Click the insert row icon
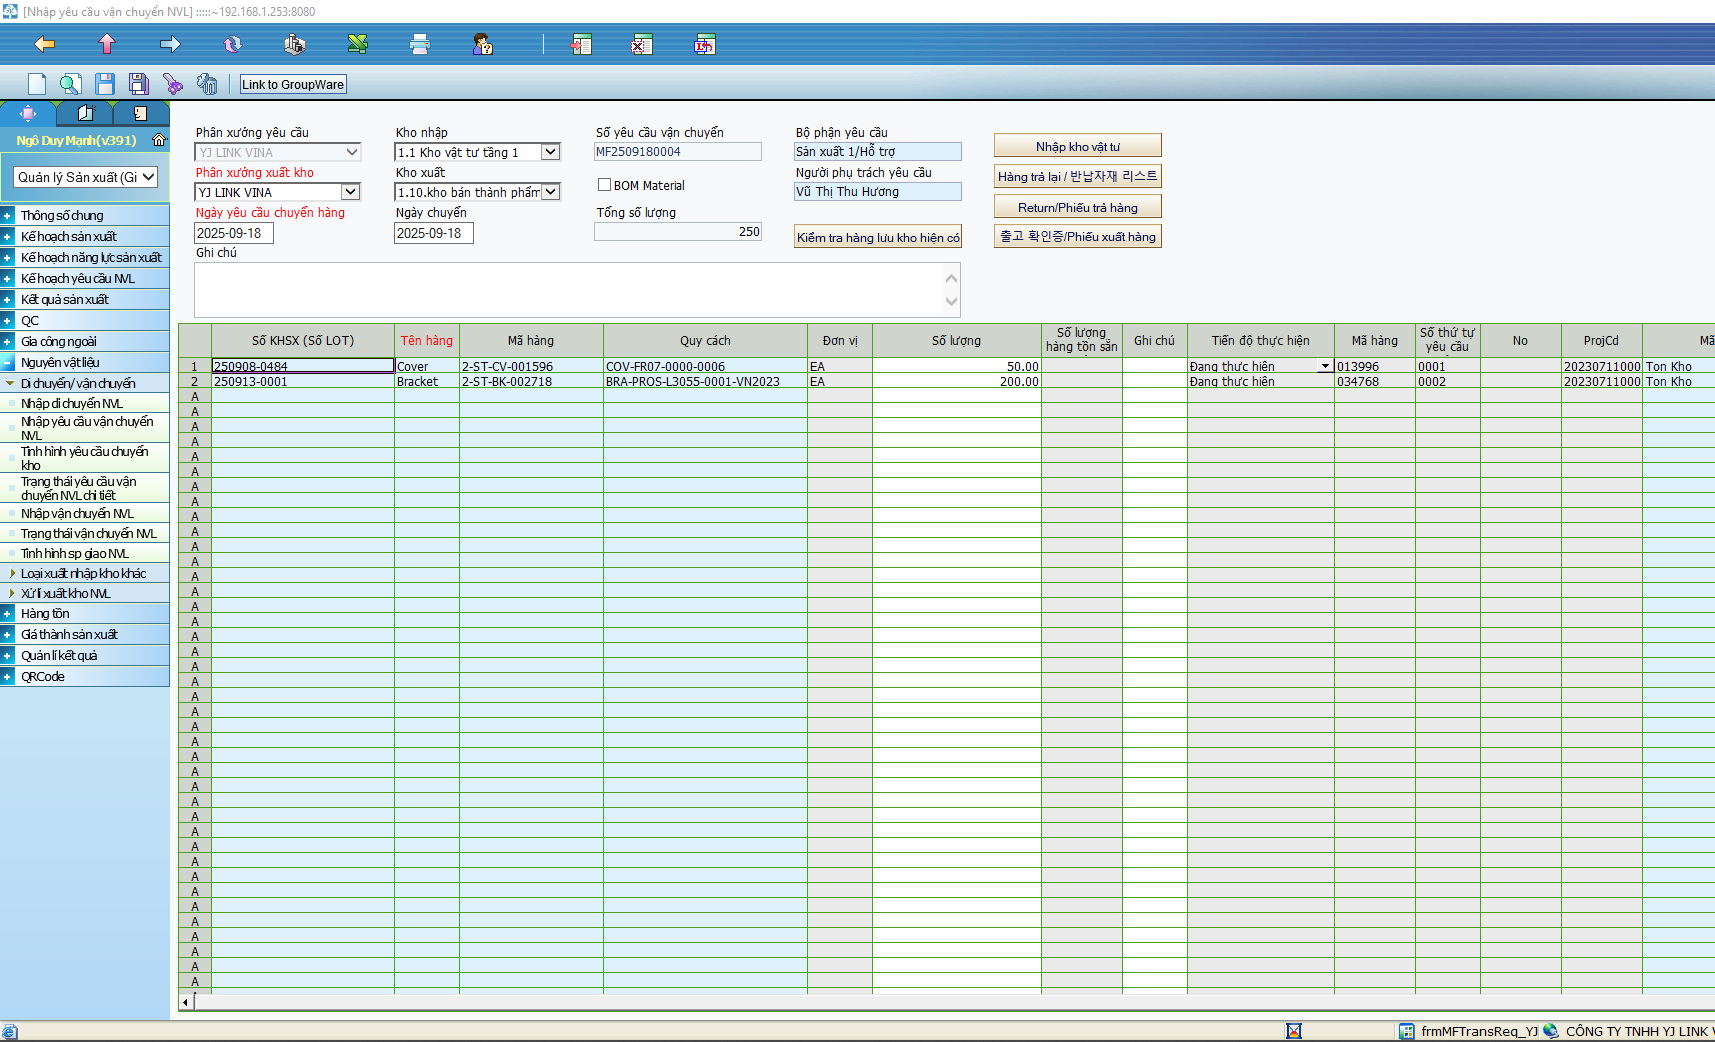 click(x=581, y=44)
